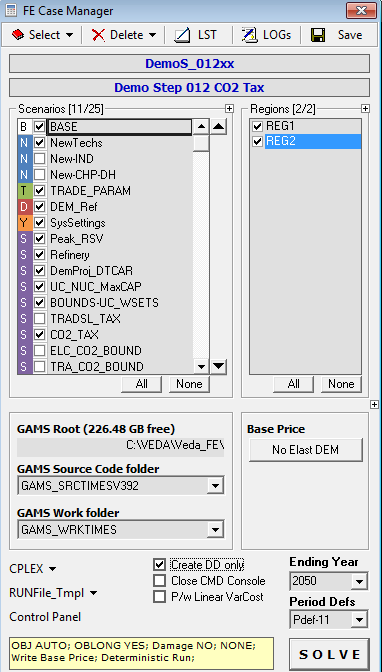Toggle the Peak_RSV checkbox

tap(39, 239)
